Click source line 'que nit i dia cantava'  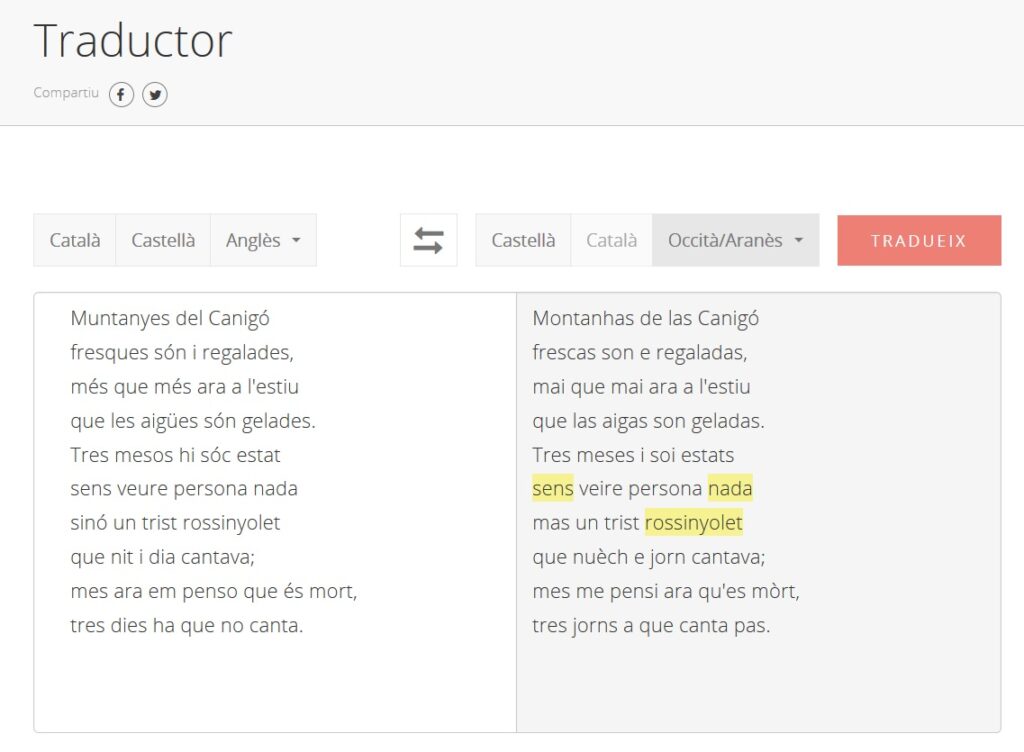coord(170,557)
